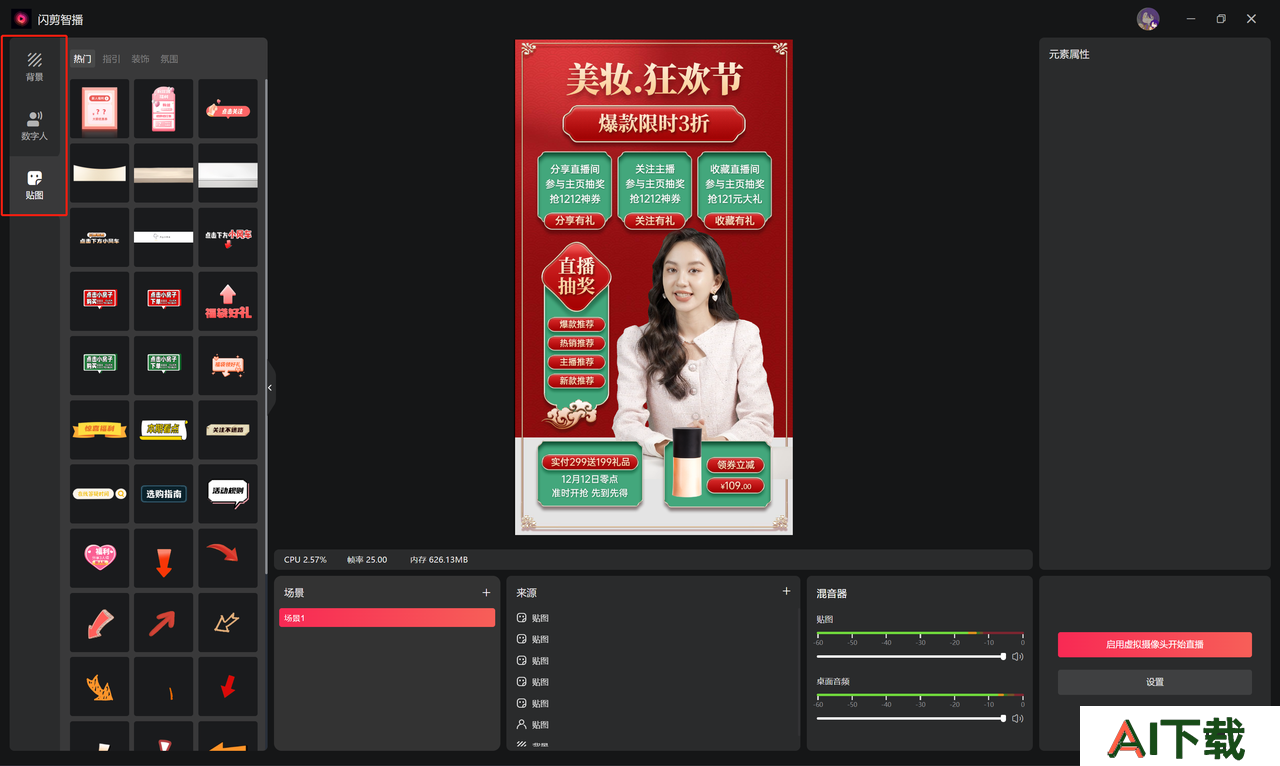Image resolution: width=1280 pixels, height=766 pixels.
Task: Open the 数字人 digital human section
Action: point(34,126)
